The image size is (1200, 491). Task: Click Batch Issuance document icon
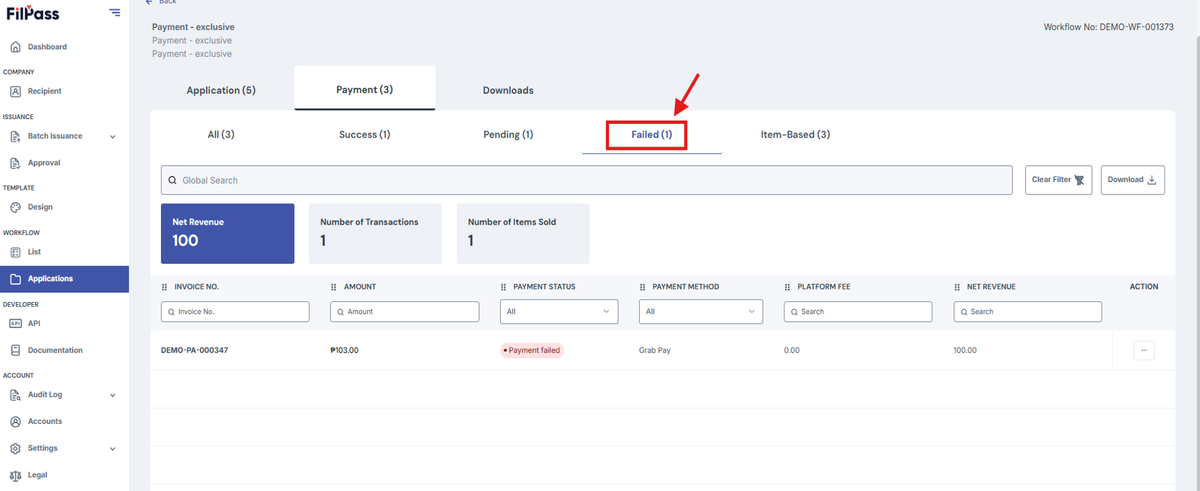15,136
